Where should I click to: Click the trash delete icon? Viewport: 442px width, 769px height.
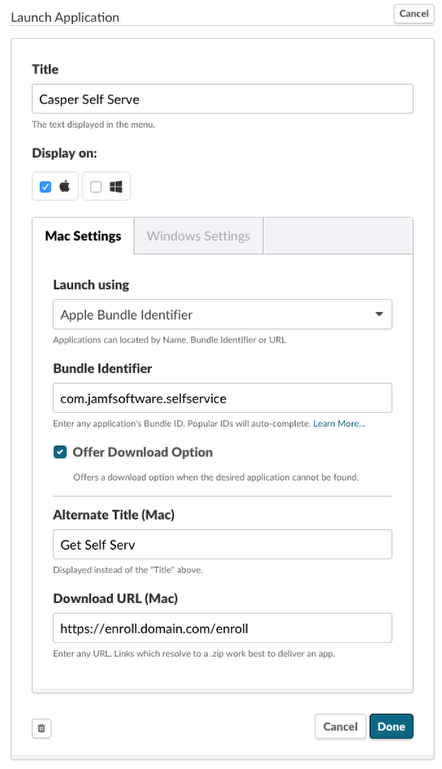click(41, 728)
